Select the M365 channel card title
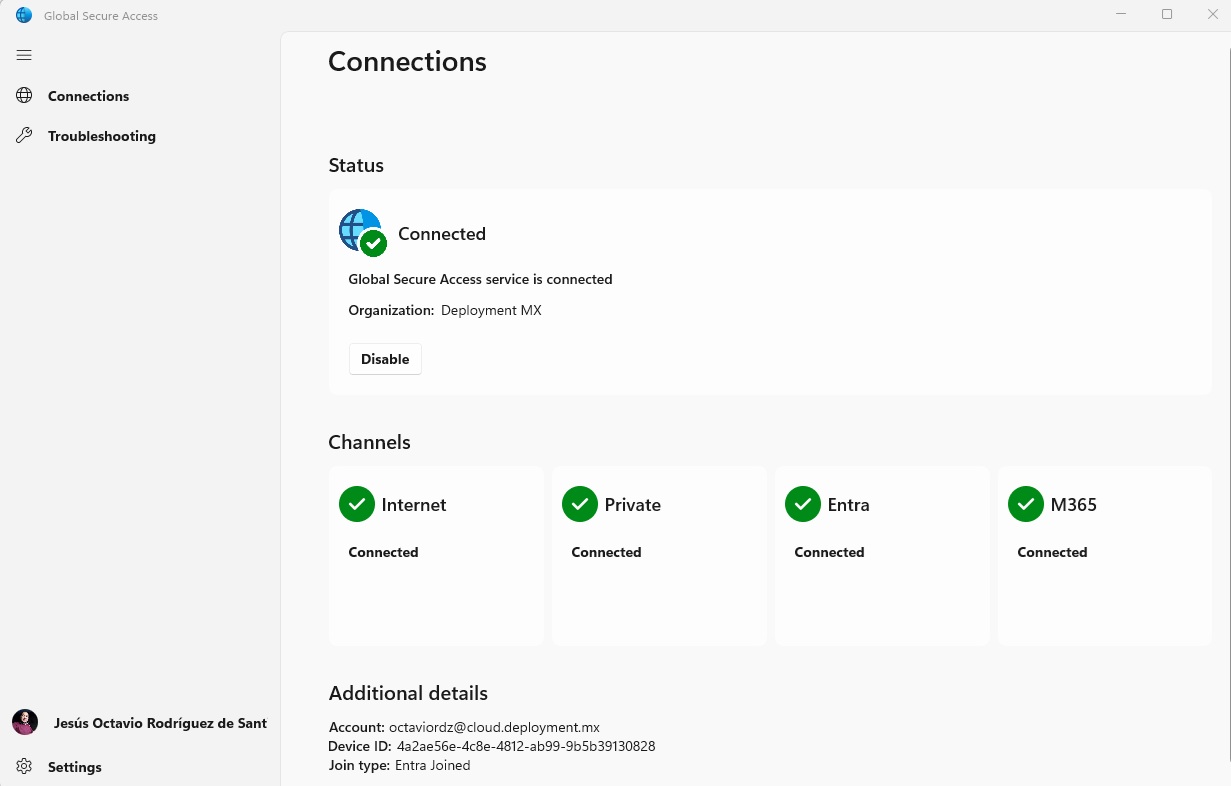Viewport: 1231px width, 786px height. click(1074, 505)
